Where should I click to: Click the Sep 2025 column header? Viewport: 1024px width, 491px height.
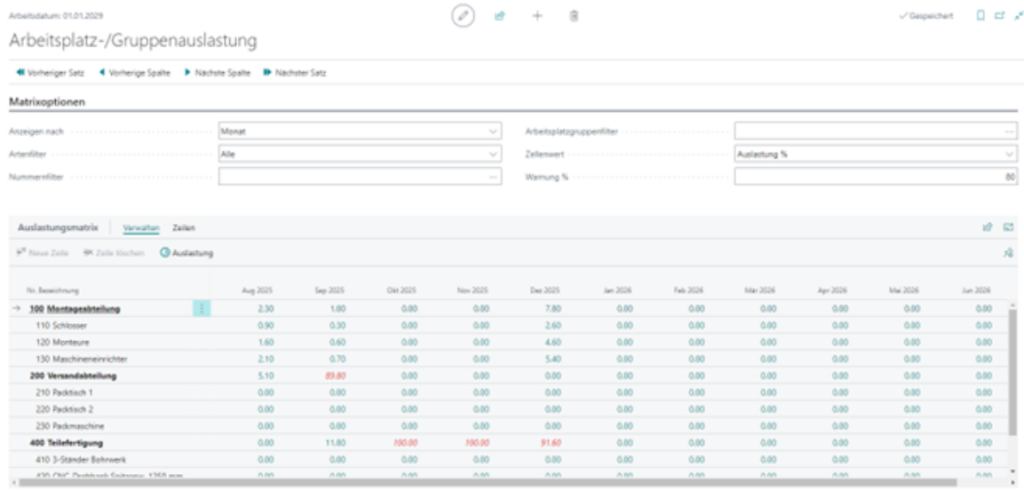(x=329, y=291)
